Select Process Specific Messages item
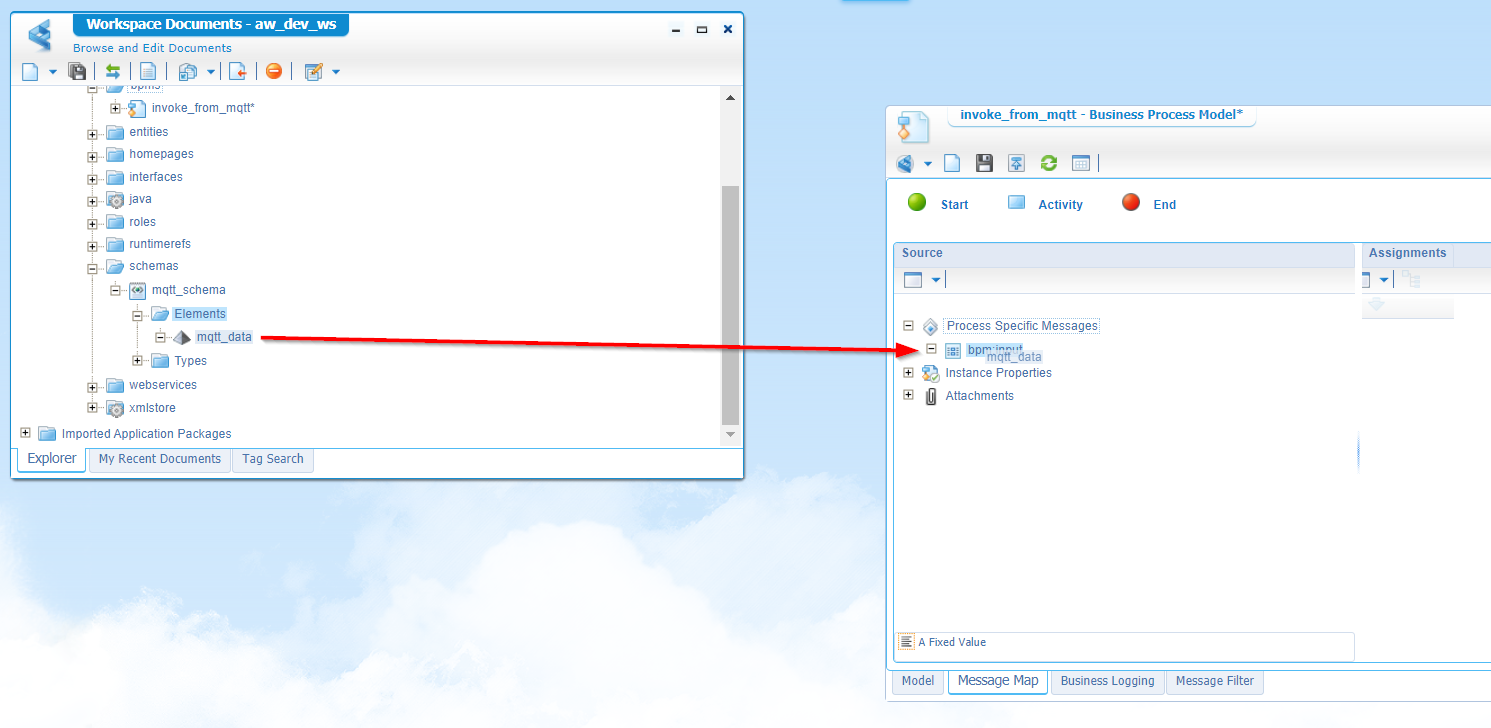This screenshot has width=1491, height=728. click(x=1022, y=326)
